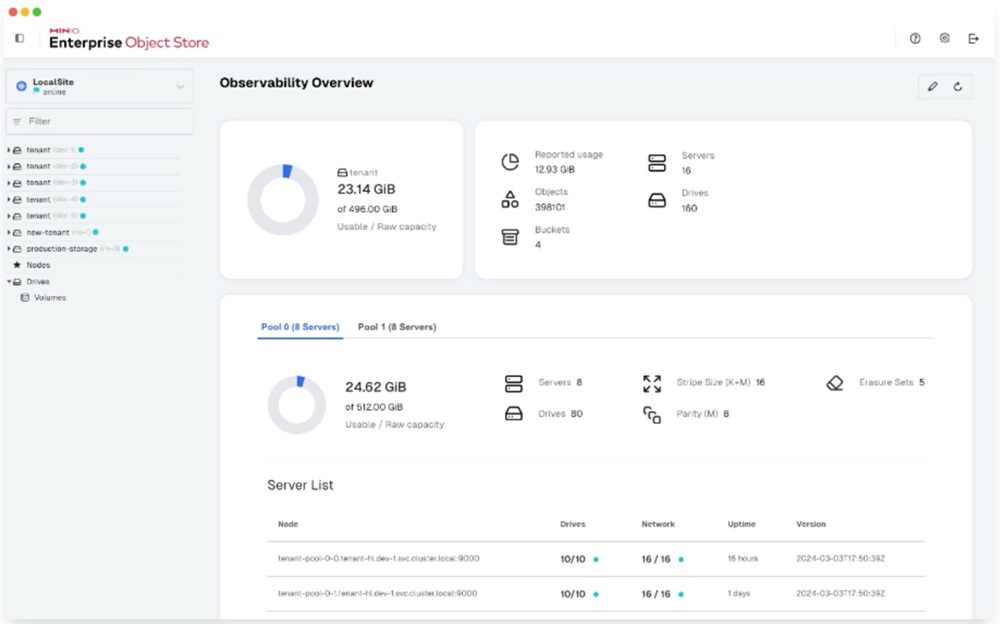Click the pencil edit icon
Viewport: 1000px width, 624px height.
[x=932, y=86]
